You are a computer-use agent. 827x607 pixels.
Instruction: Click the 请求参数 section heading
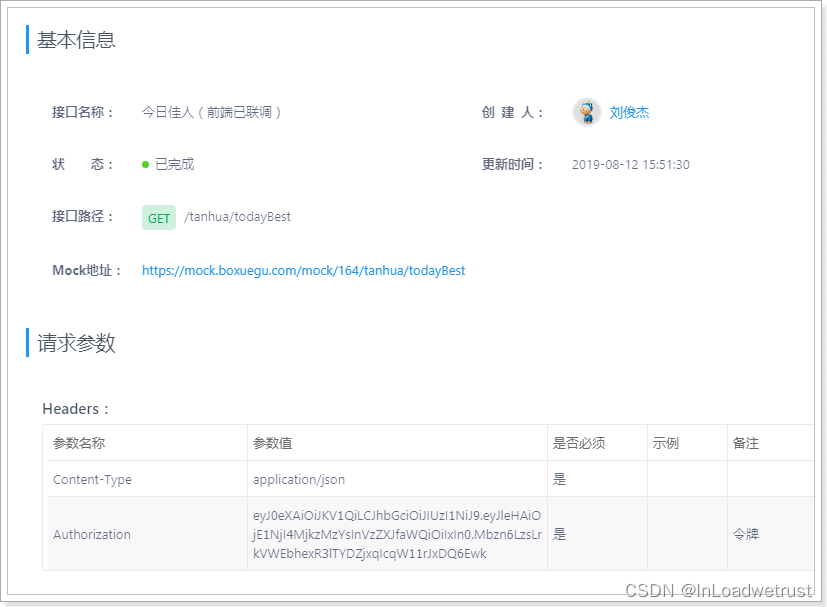[76, 343]
